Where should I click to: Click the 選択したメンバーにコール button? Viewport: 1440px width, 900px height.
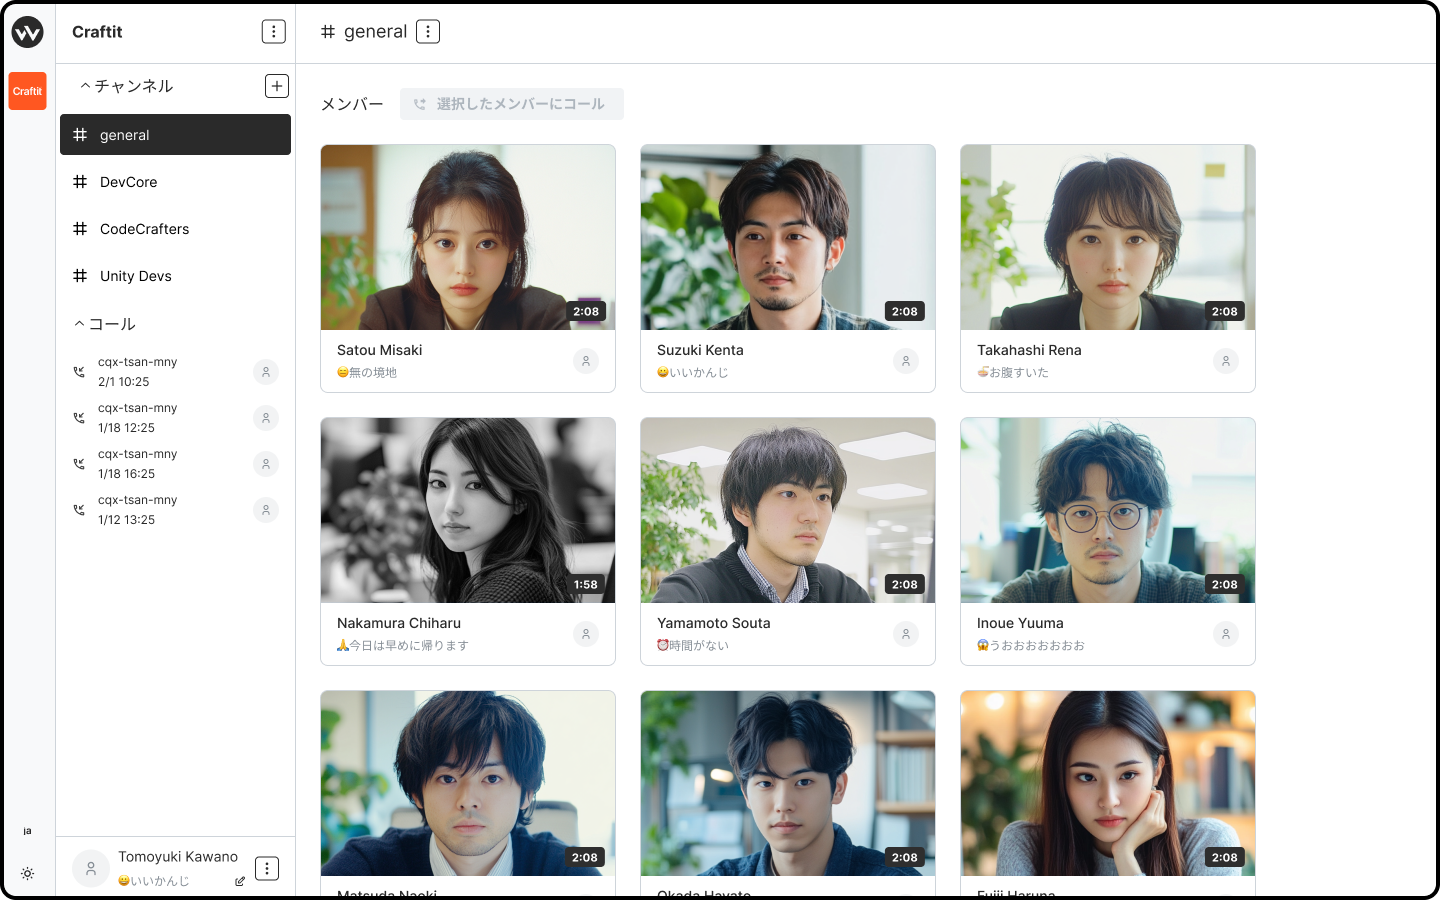click(511, 104)
